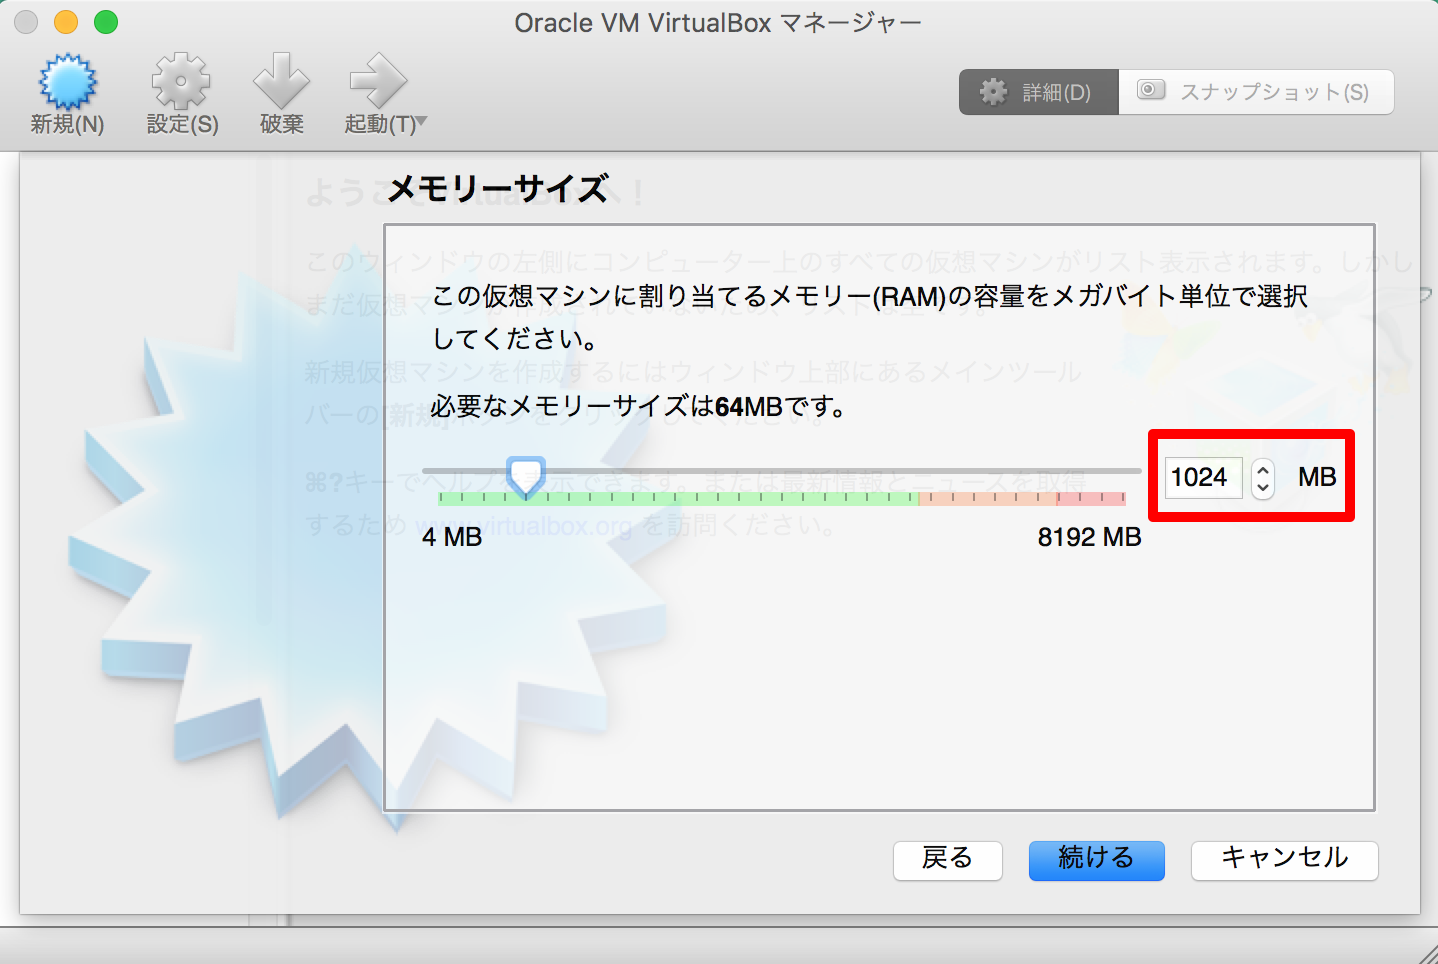Click the window's green maximize button

pyautogui.click(x=106, y=22)
